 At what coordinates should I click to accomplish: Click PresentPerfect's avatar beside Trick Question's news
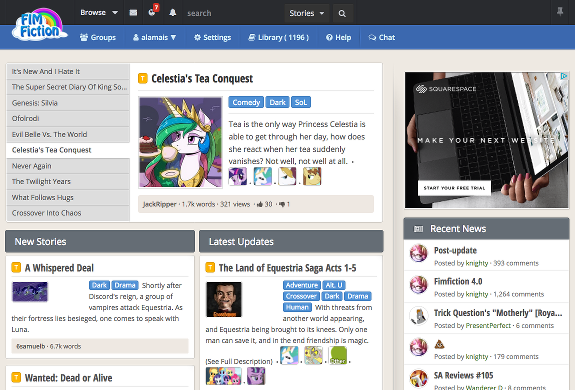click(418, 316)
